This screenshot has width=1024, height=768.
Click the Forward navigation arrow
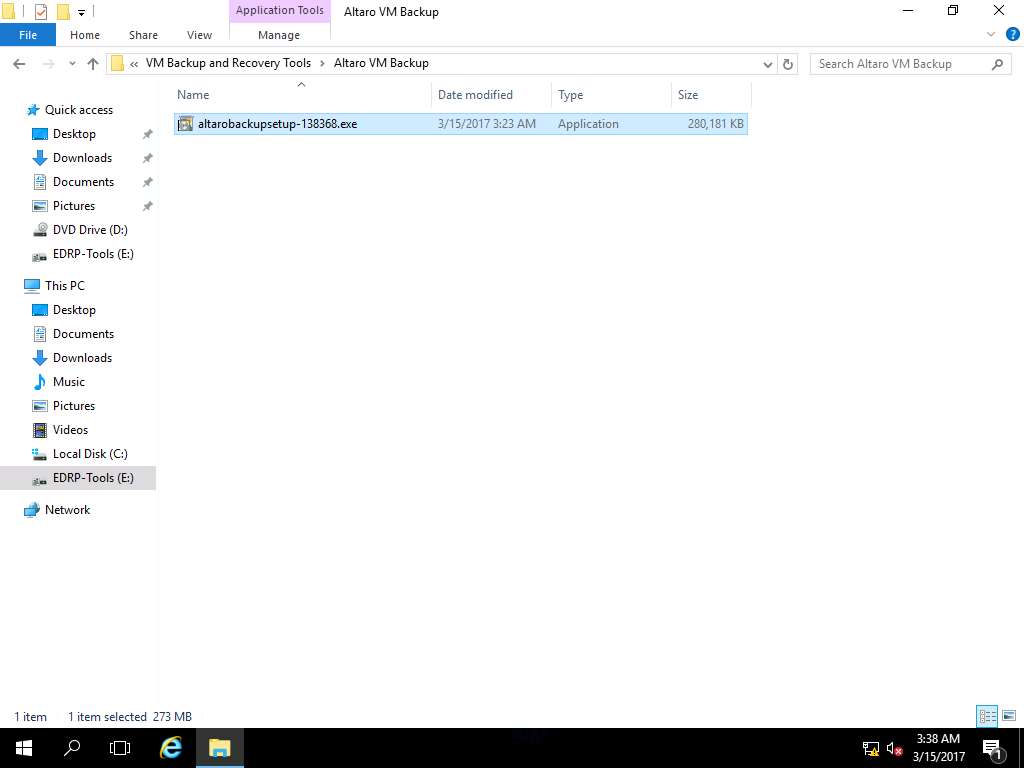click(x=48, y=64)
